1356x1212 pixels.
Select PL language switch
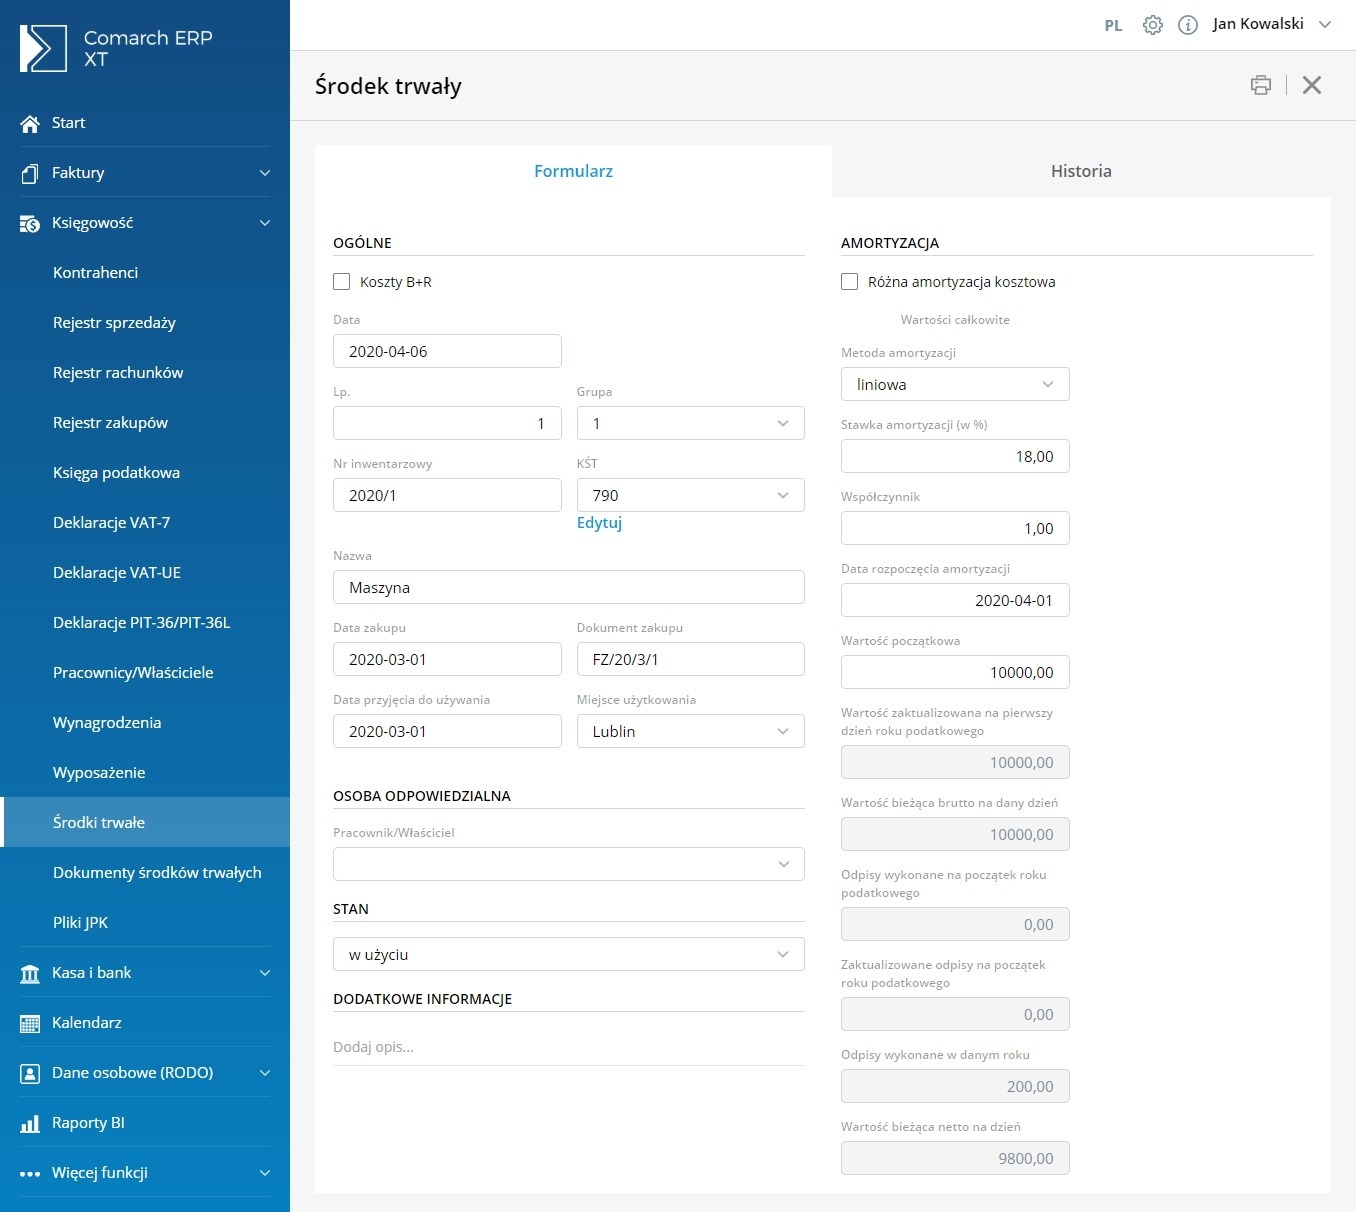pos(1113,26)
